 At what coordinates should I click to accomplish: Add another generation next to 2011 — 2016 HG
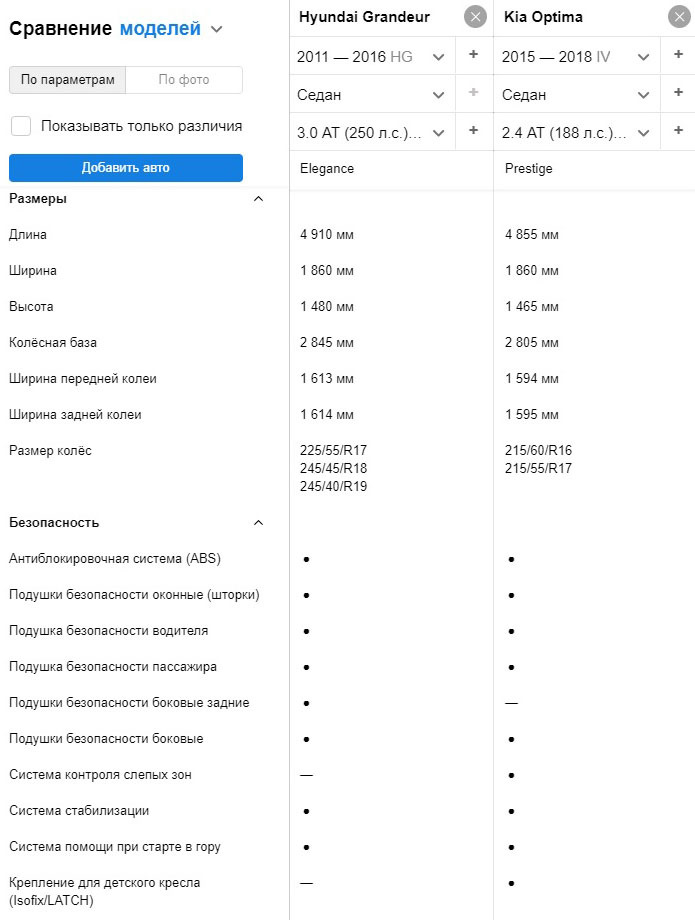click(474, 55)
